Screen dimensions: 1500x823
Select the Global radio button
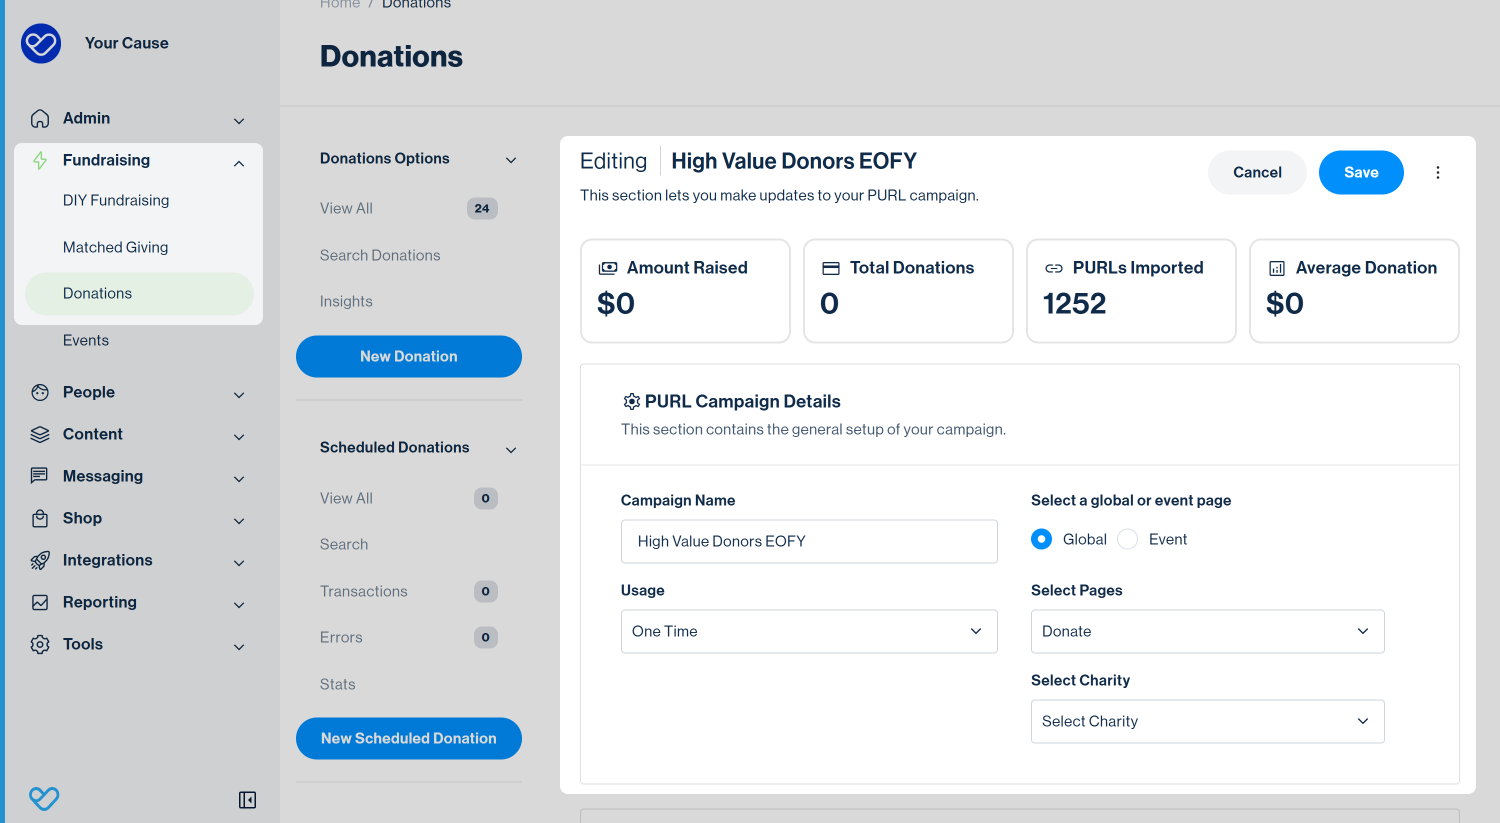(1042, 539)
